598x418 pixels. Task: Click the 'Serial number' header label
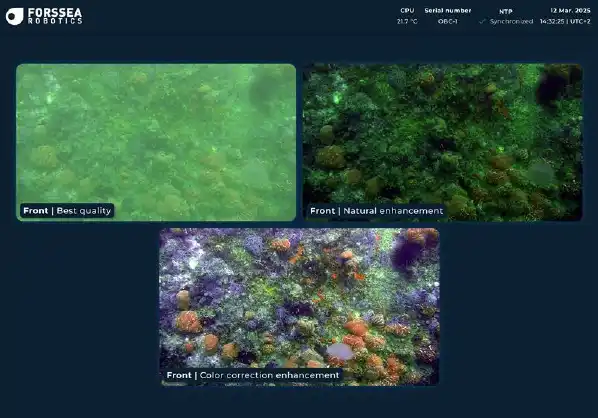(x=448, y=11)
